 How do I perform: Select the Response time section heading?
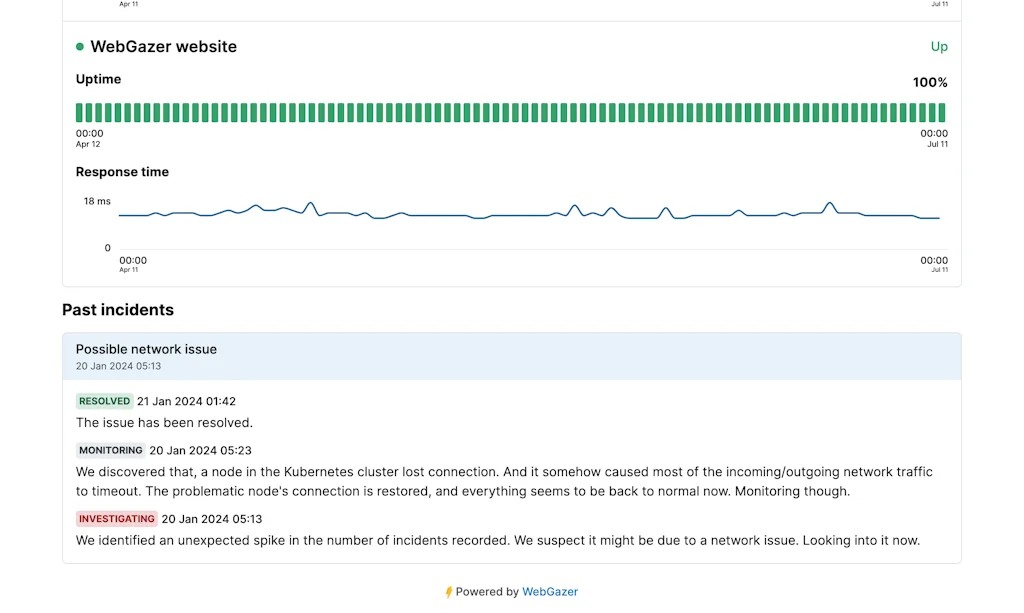pos(122,171)
